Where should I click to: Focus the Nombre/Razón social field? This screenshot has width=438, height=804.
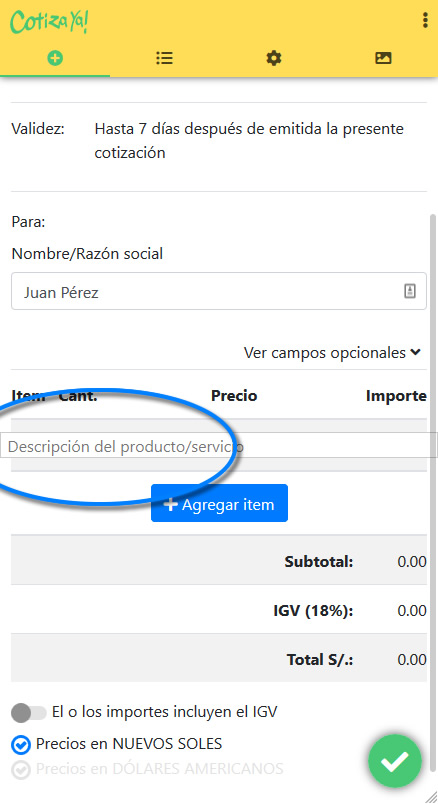click(218, 291)
